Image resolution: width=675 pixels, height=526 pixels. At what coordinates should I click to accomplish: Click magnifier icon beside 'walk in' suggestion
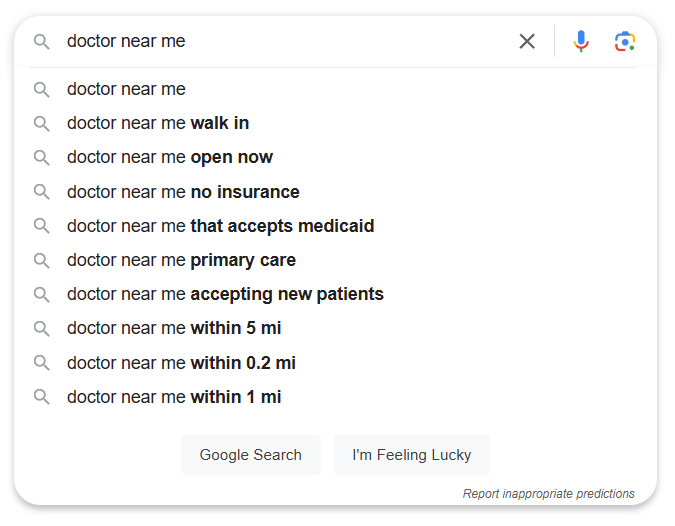[x=42, y=124]
